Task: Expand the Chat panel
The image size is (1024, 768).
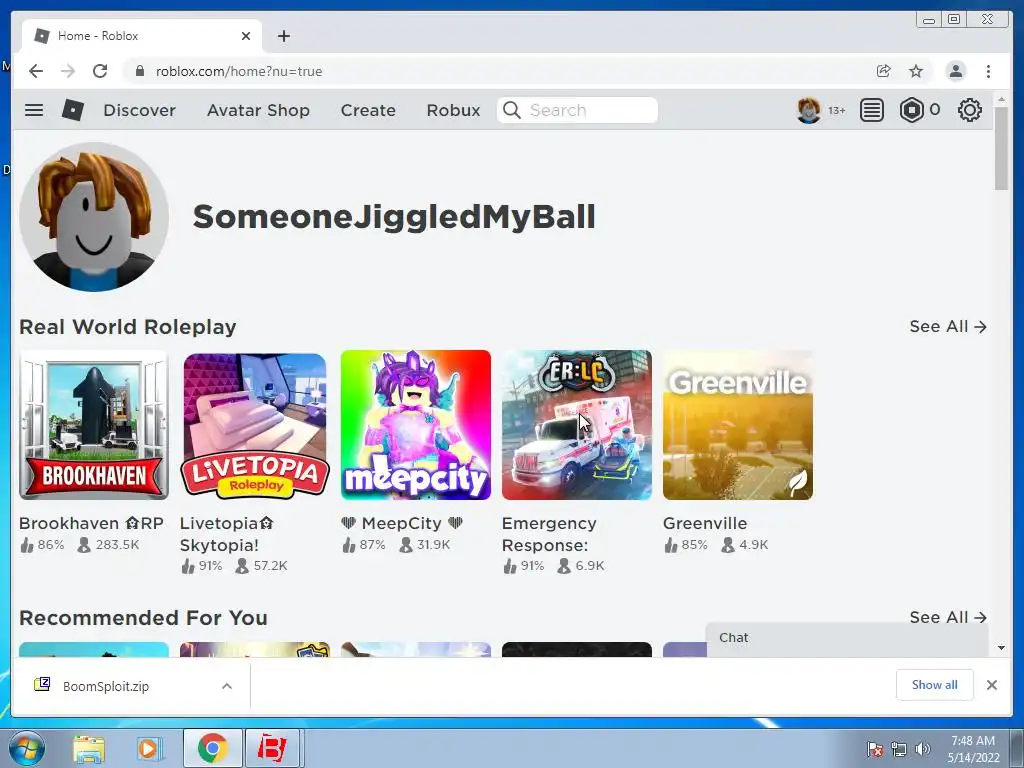Action: pos(847,639)
